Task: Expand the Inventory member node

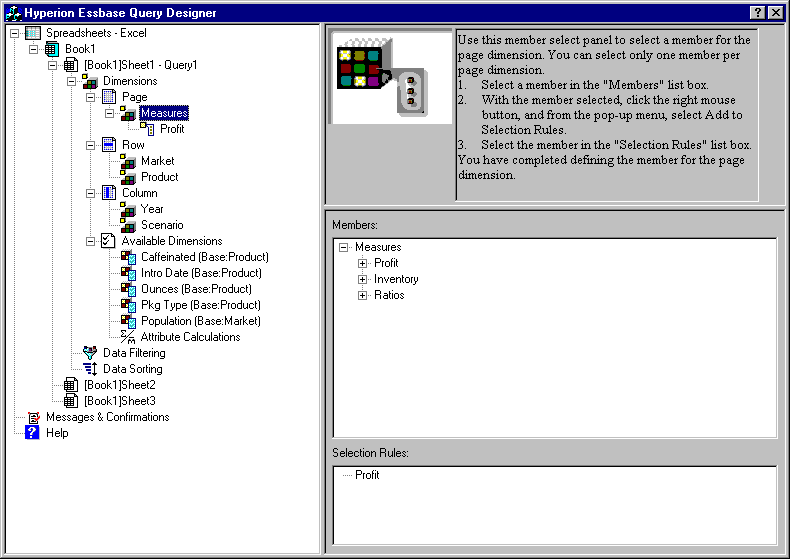Action: click(362, 279)
